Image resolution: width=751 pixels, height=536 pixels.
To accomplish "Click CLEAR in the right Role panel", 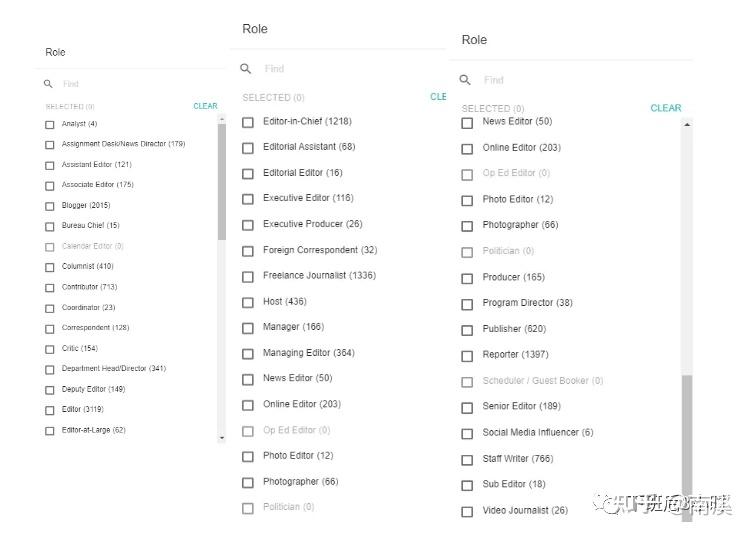I will click(665, 108).
